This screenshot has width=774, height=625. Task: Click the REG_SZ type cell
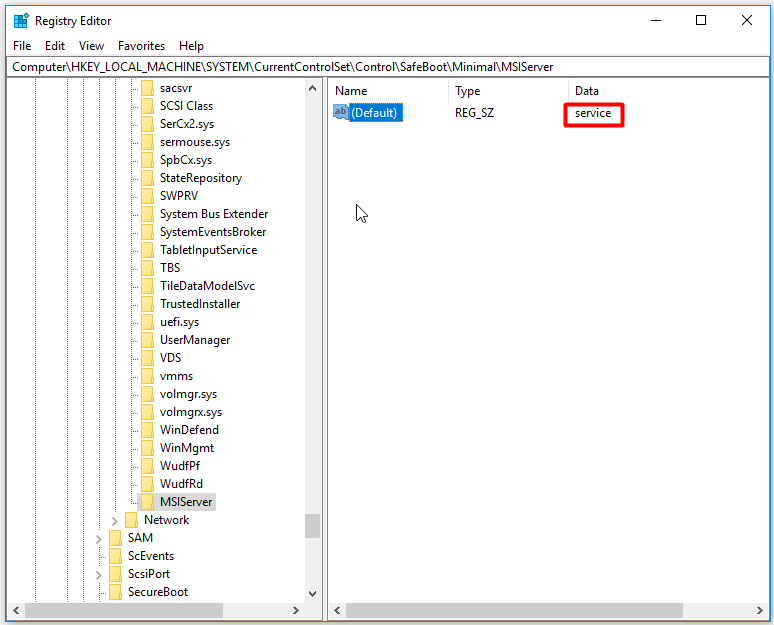coord(474,113)
